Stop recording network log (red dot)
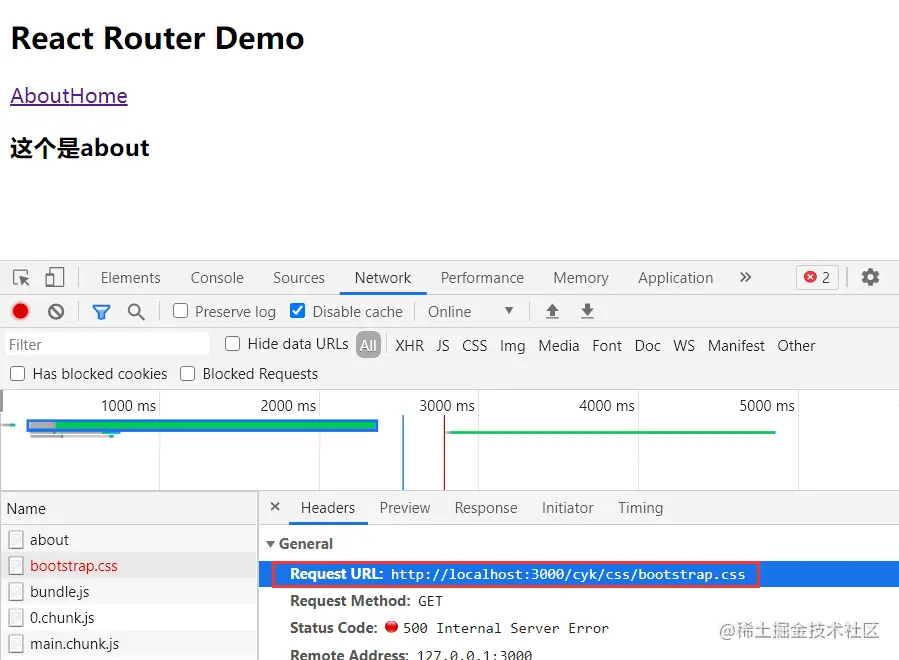Screen dimensions: 899x660 [x=21, y=311]
